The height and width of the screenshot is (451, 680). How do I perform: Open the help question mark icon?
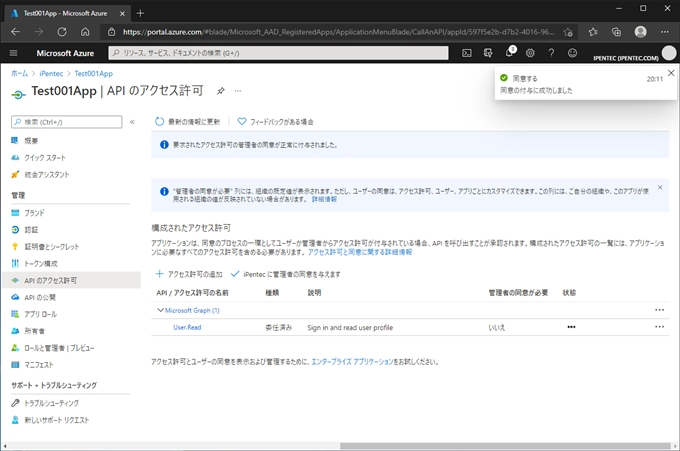pyautogui.click(x=551, y=53)
